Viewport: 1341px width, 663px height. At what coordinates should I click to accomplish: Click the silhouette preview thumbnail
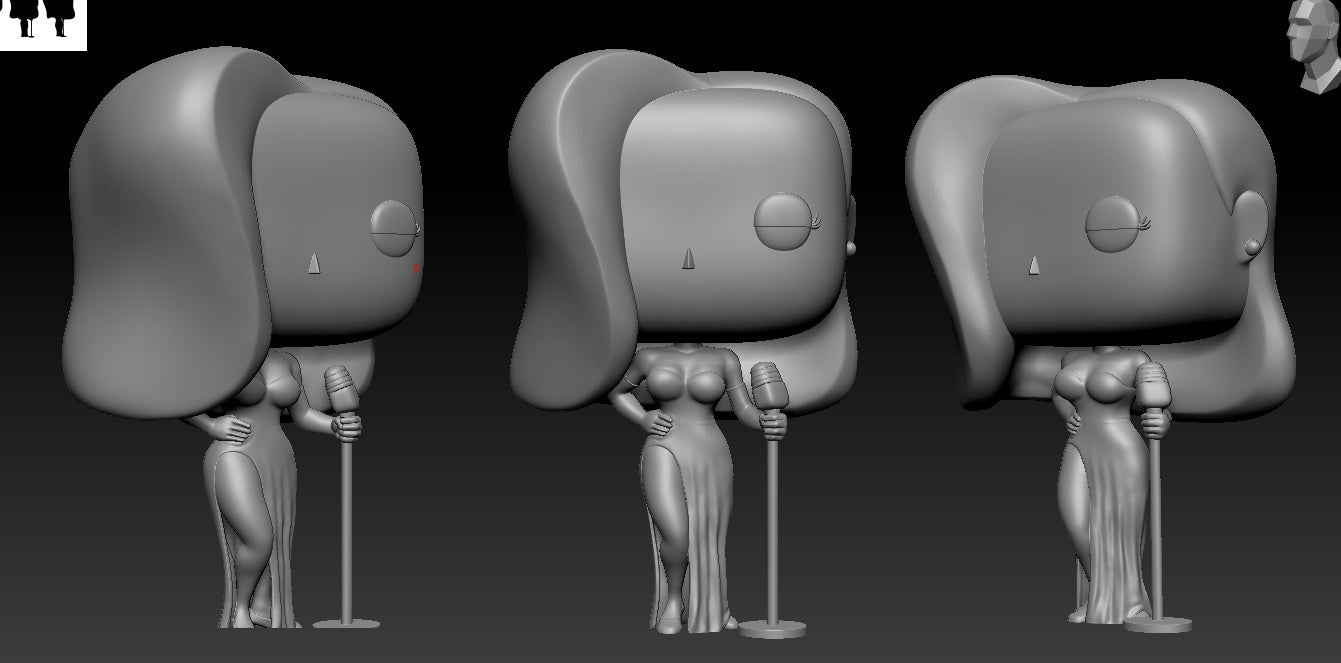(x=43, y=24)
